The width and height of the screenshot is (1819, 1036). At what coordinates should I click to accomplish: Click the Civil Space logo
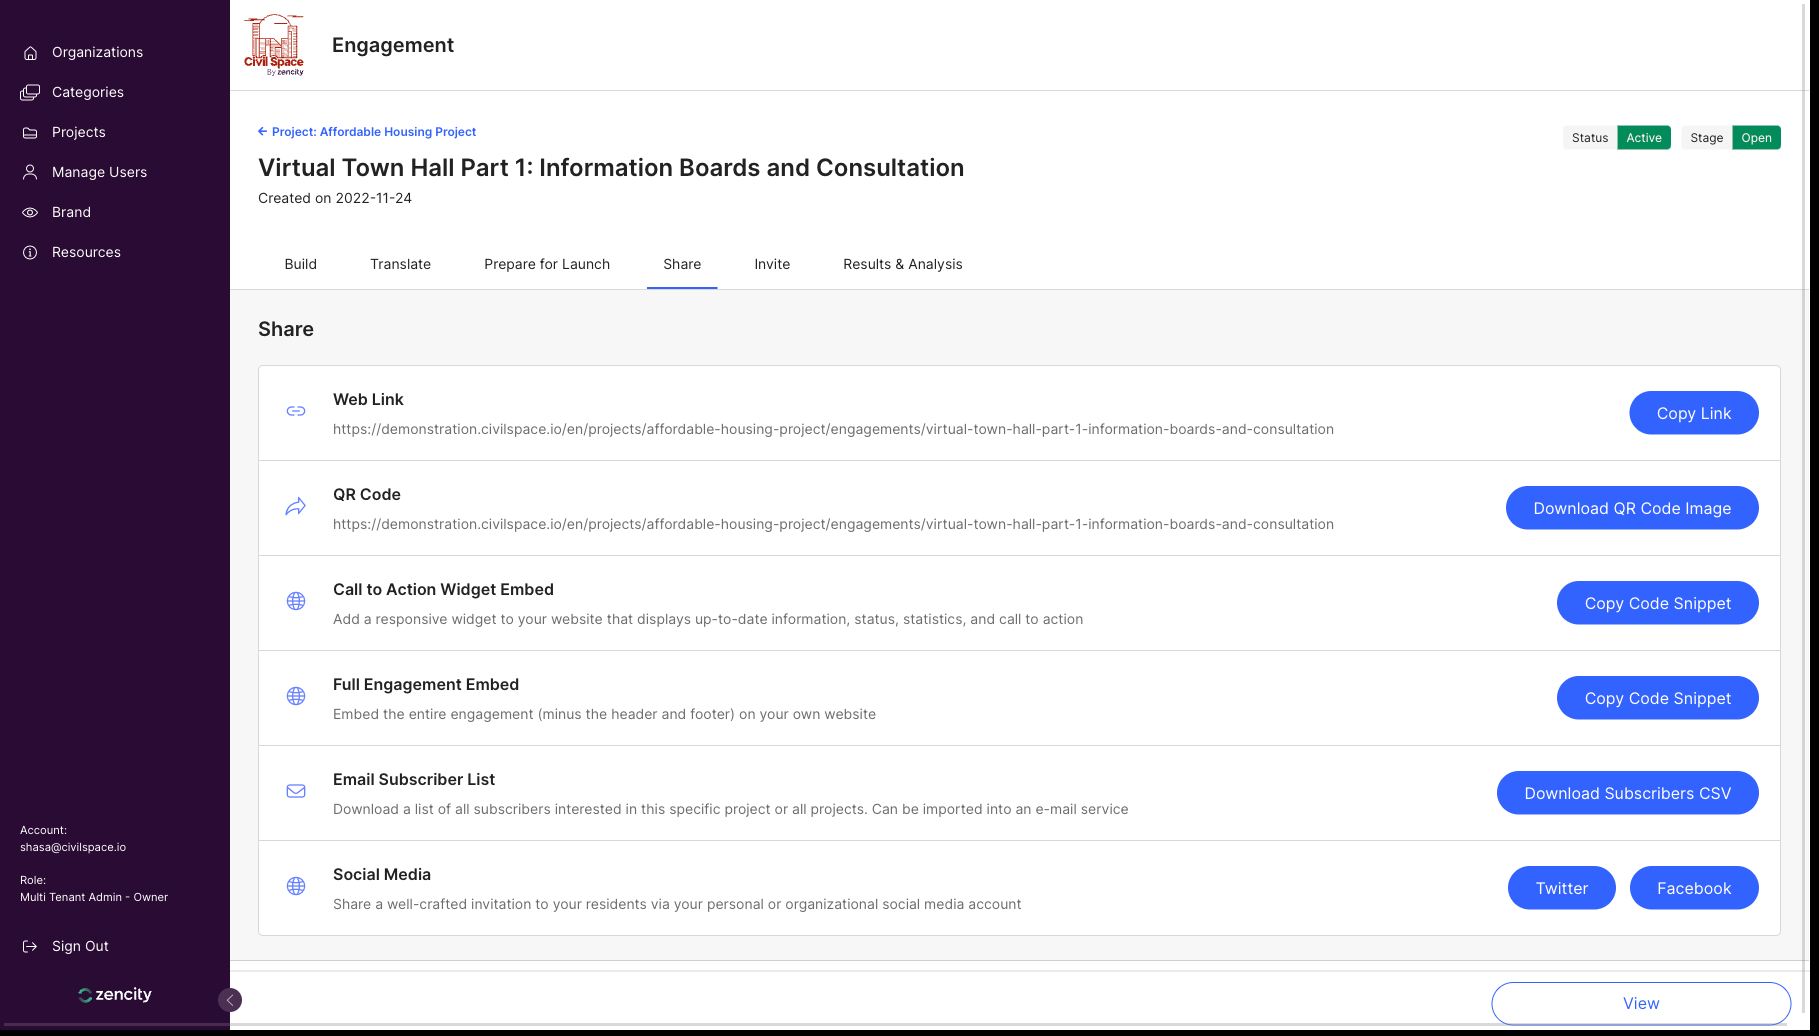click(x=273, y=45)
